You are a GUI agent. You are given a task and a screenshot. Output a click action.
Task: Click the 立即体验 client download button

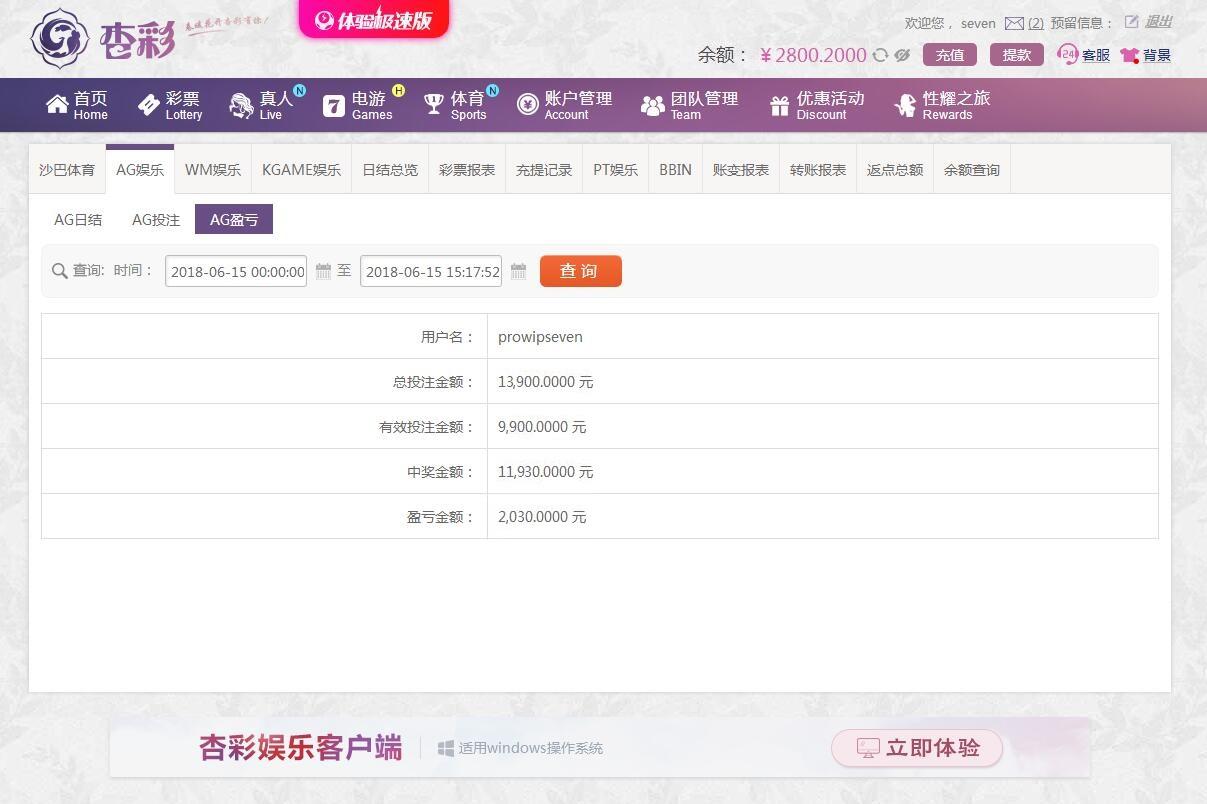916,748
